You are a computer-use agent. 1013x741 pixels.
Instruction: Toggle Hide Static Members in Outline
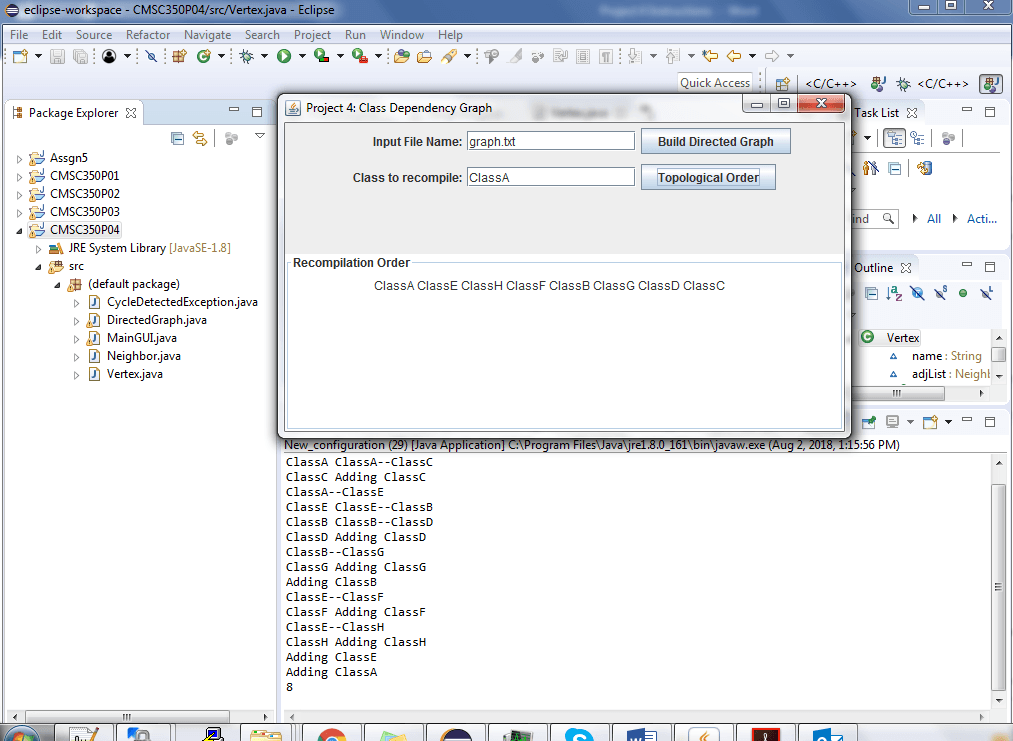pos(941,294)
